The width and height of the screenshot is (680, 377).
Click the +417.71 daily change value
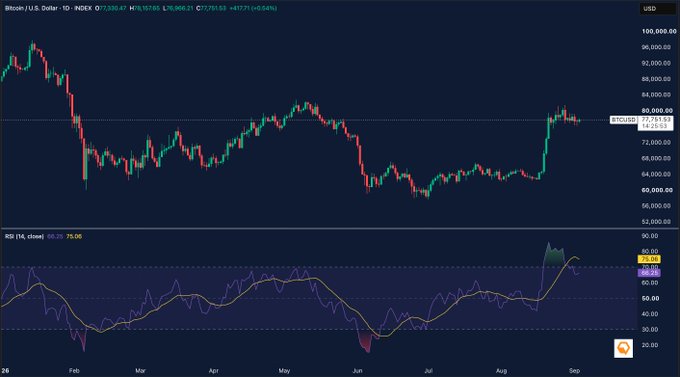[241, 8]
